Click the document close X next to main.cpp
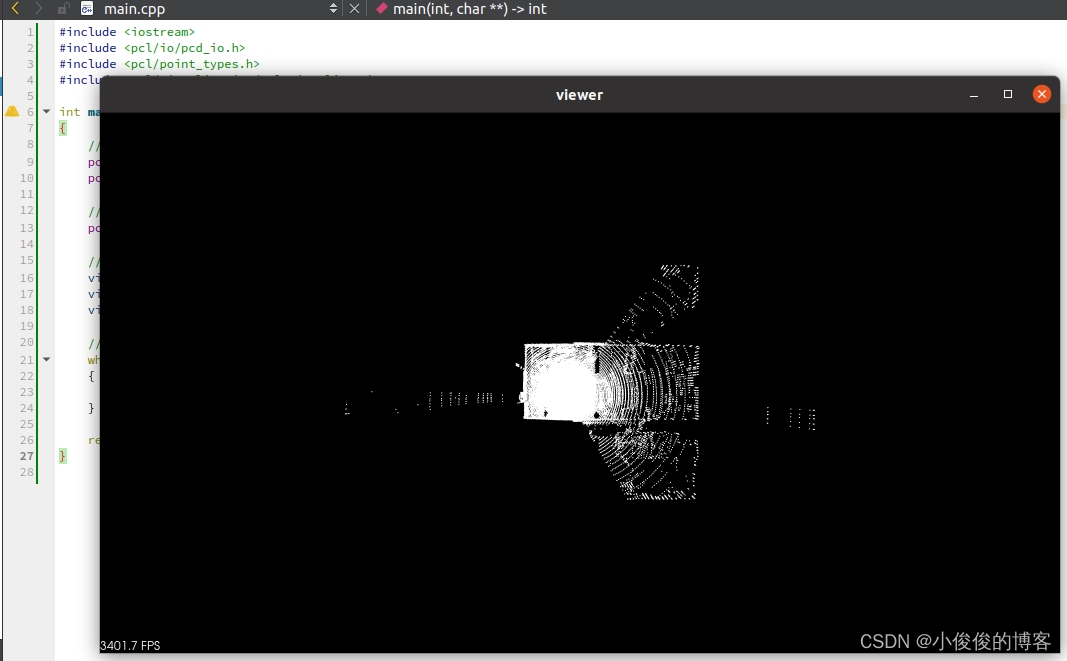The width and height of the screenshot is (1067, 661). pyautogui.click(x=354, y=8)
